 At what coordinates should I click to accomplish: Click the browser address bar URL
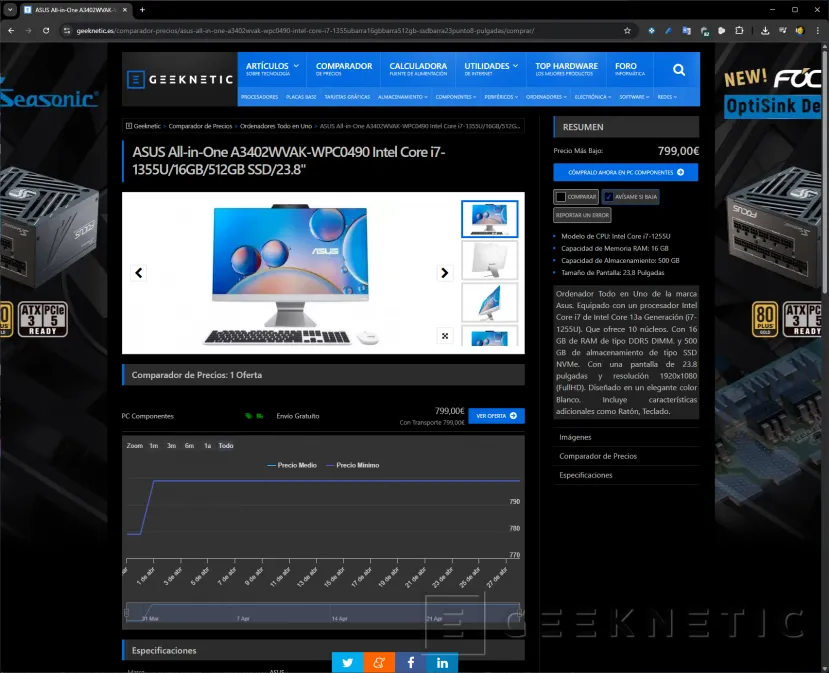point(305,31)
